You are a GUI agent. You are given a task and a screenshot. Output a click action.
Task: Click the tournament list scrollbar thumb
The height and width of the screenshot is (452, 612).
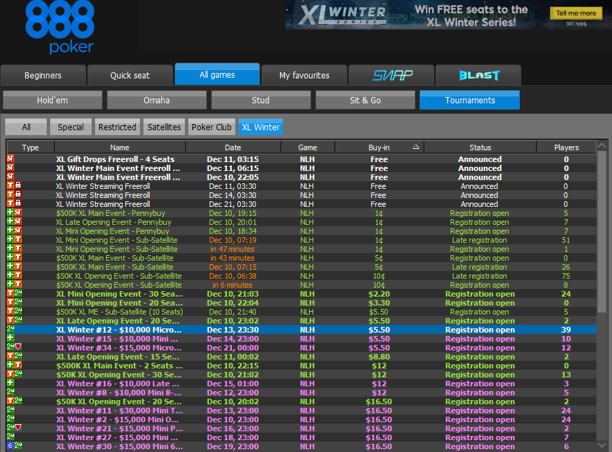pyautogui.click(x=602, y=232)
